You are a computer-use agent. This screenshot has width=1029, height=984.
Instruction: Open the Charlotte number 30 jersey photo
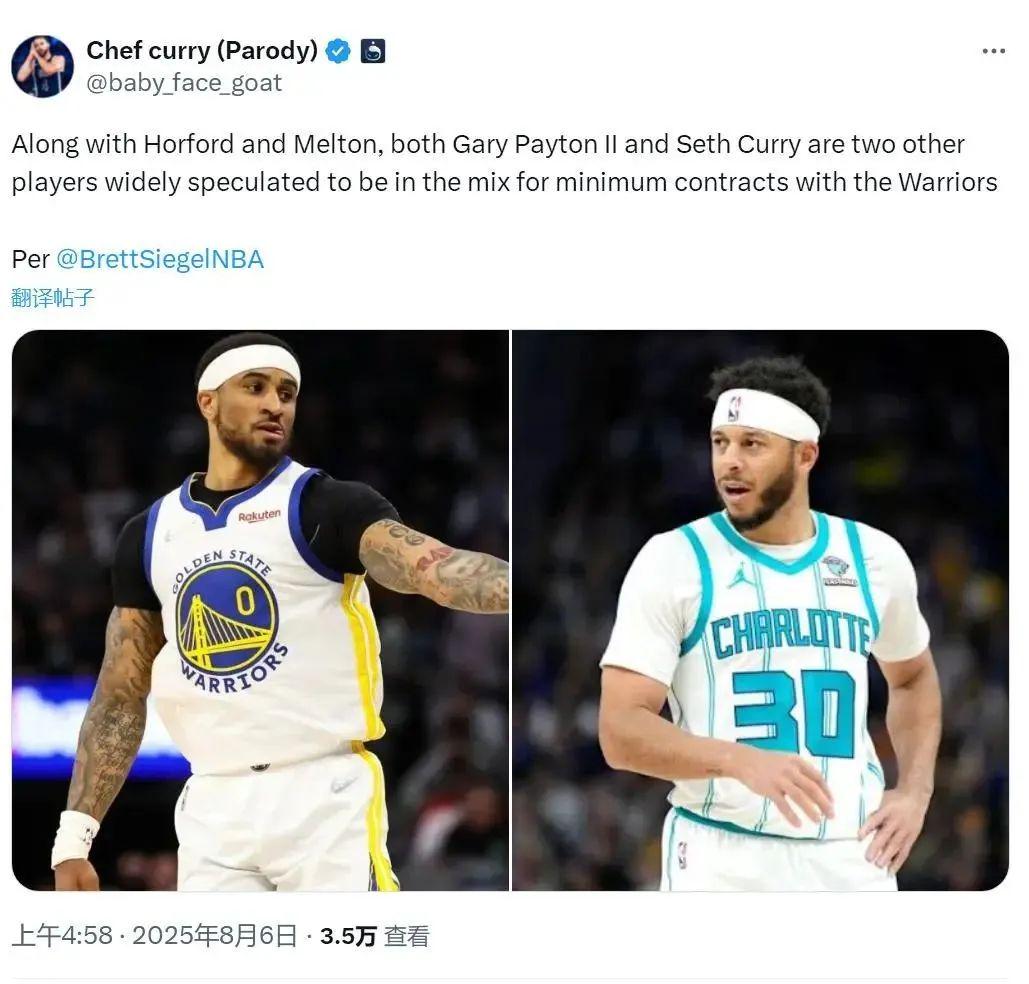(761, 610)
